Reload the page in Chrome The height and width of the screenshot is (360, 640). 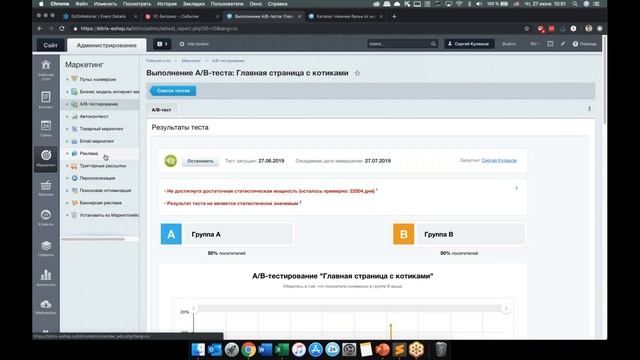coord(62,29)
